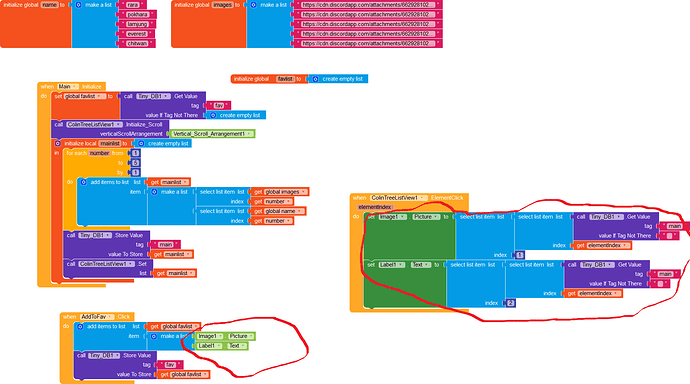
Task: Open get elementIndex dropdown in set Image1.Picture
Action: pyautogui.click(x=625, y=245)
